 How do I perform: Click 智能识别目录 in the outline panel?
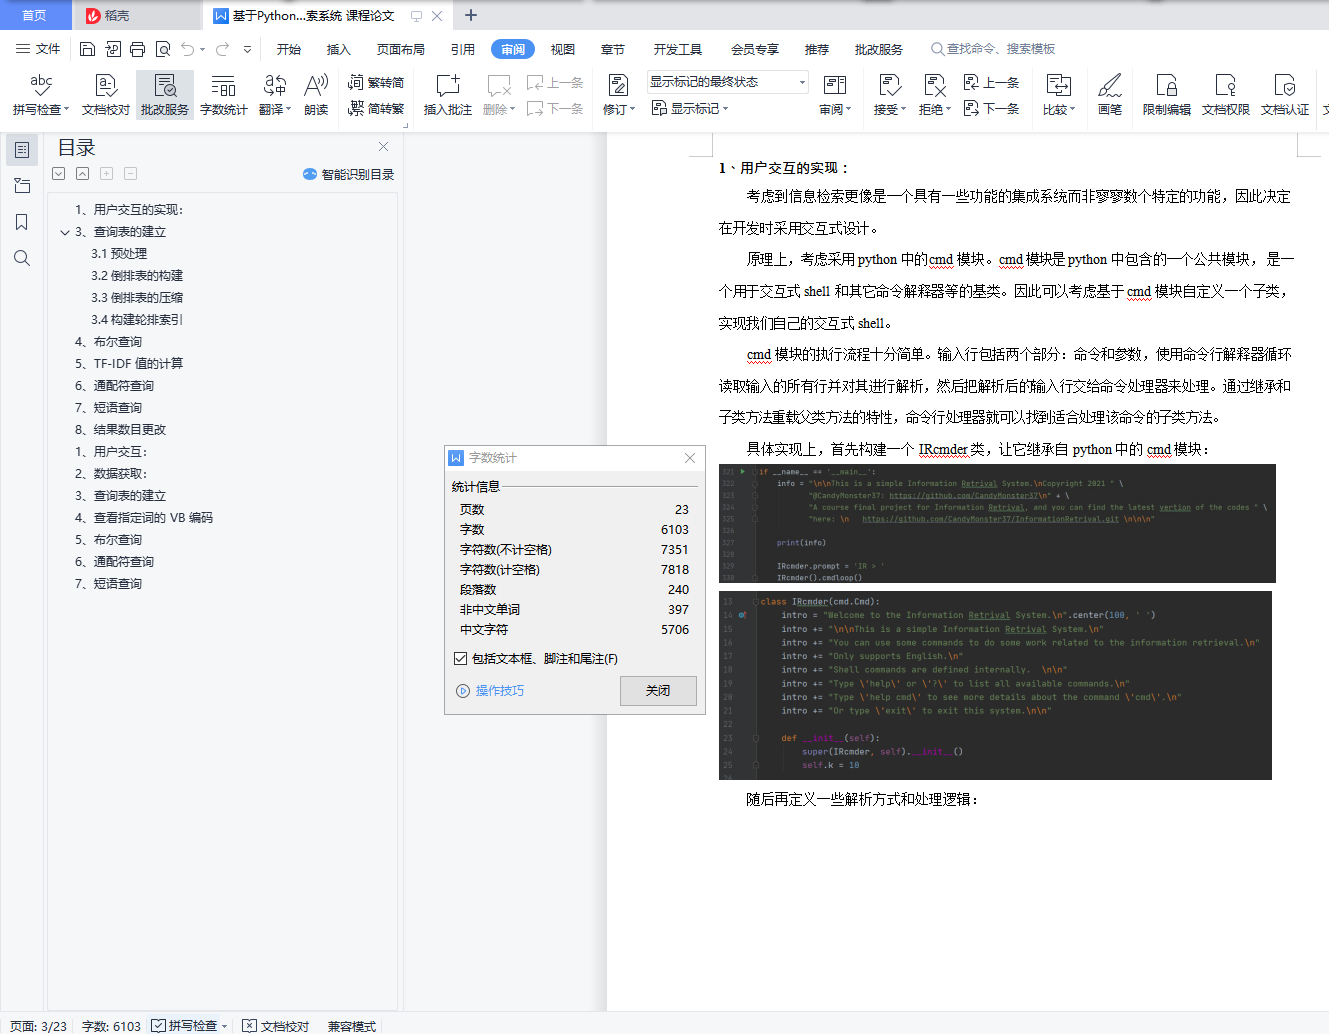pos(348,174)
